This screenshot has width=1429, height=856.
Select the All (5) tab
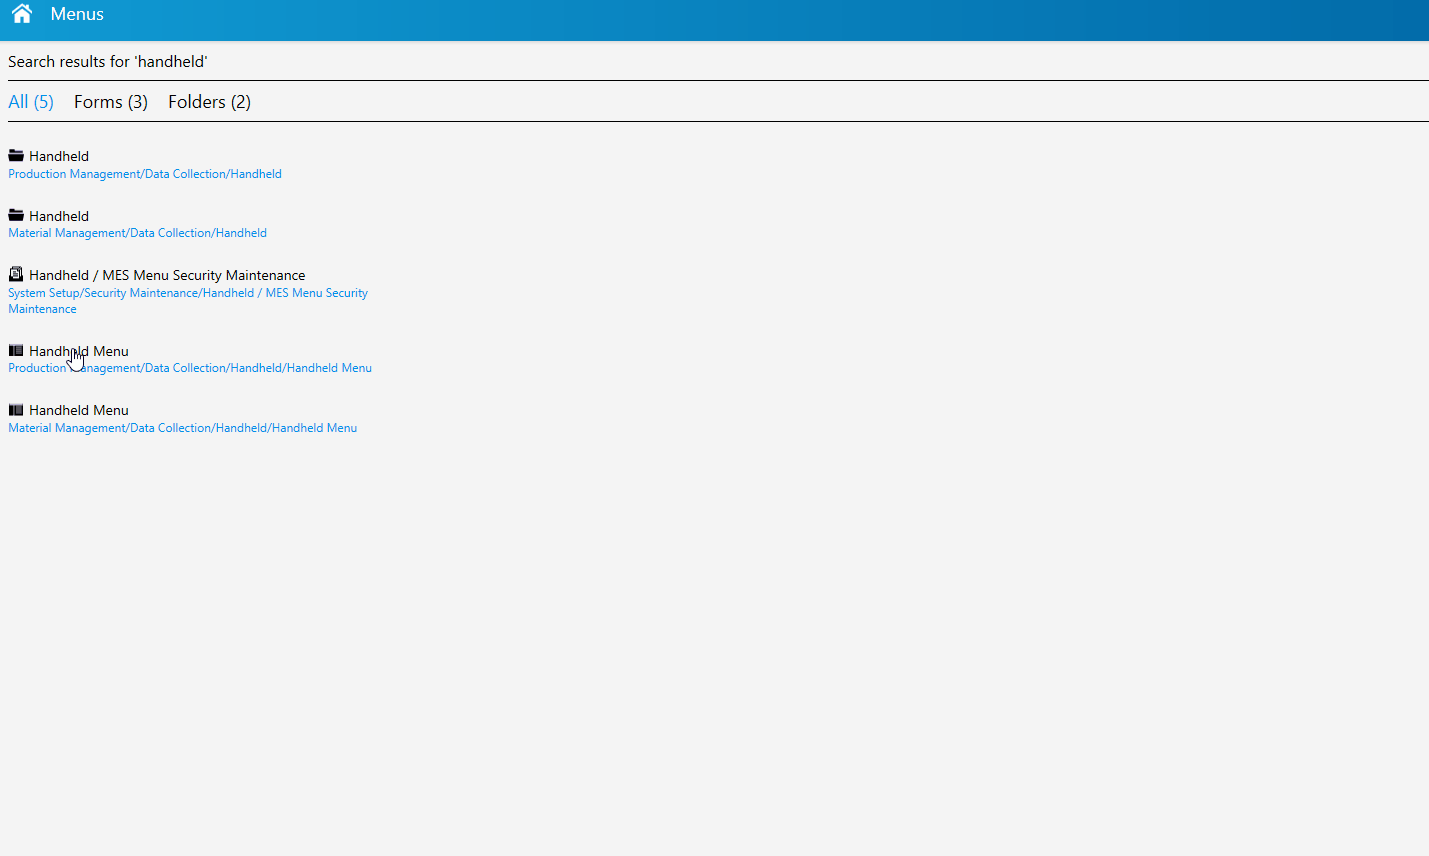(x=31, y=102)
